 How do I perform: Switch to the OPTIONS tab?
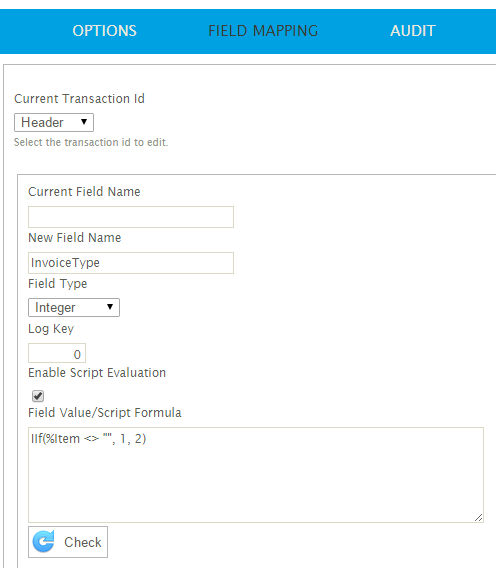104,31
